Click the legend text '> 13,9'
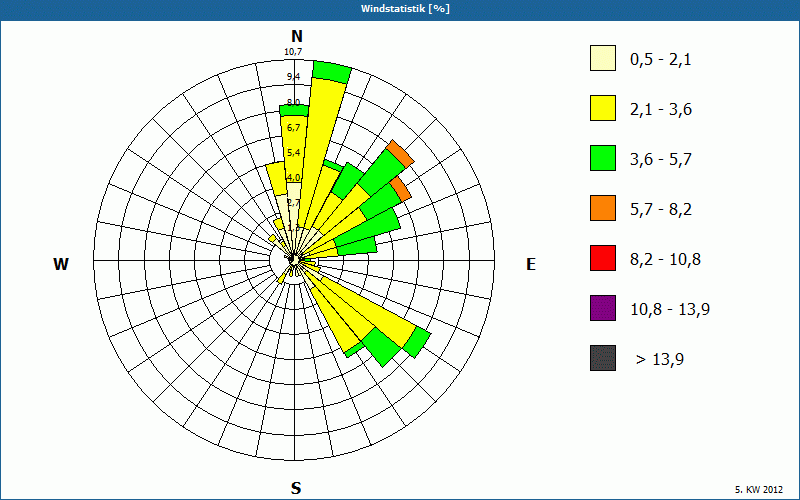Viewport: 800px width, 500px height. coord(660,360)
